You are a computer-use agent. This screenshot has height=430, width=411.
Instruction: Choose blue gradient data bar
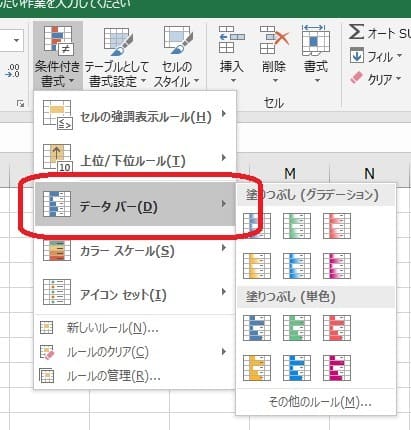[x=257, y=226]
